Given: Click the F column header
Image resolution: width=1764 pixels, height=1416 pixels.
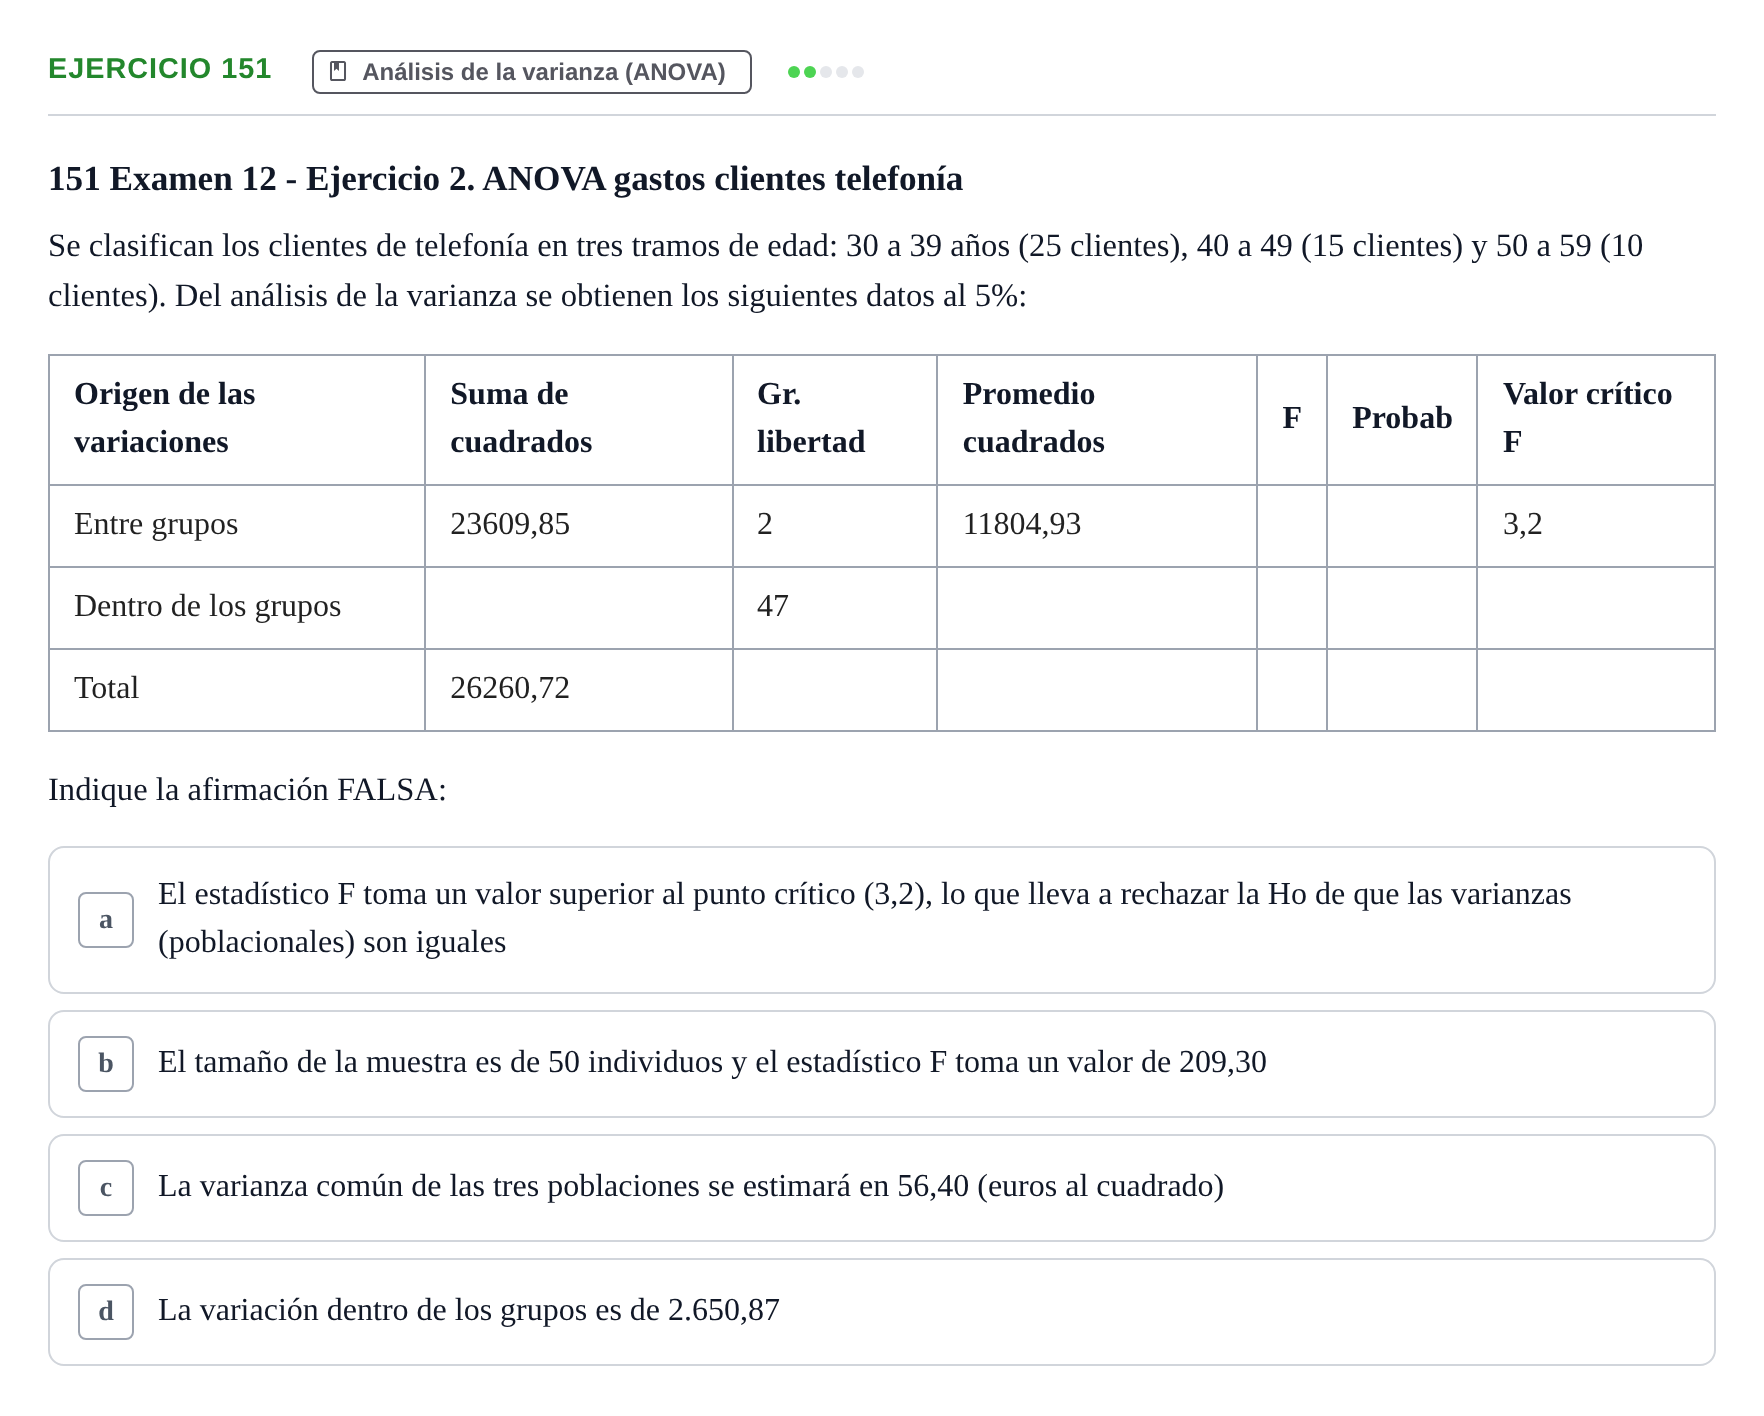Looking at the screenshot, I should pos(1292,418).
